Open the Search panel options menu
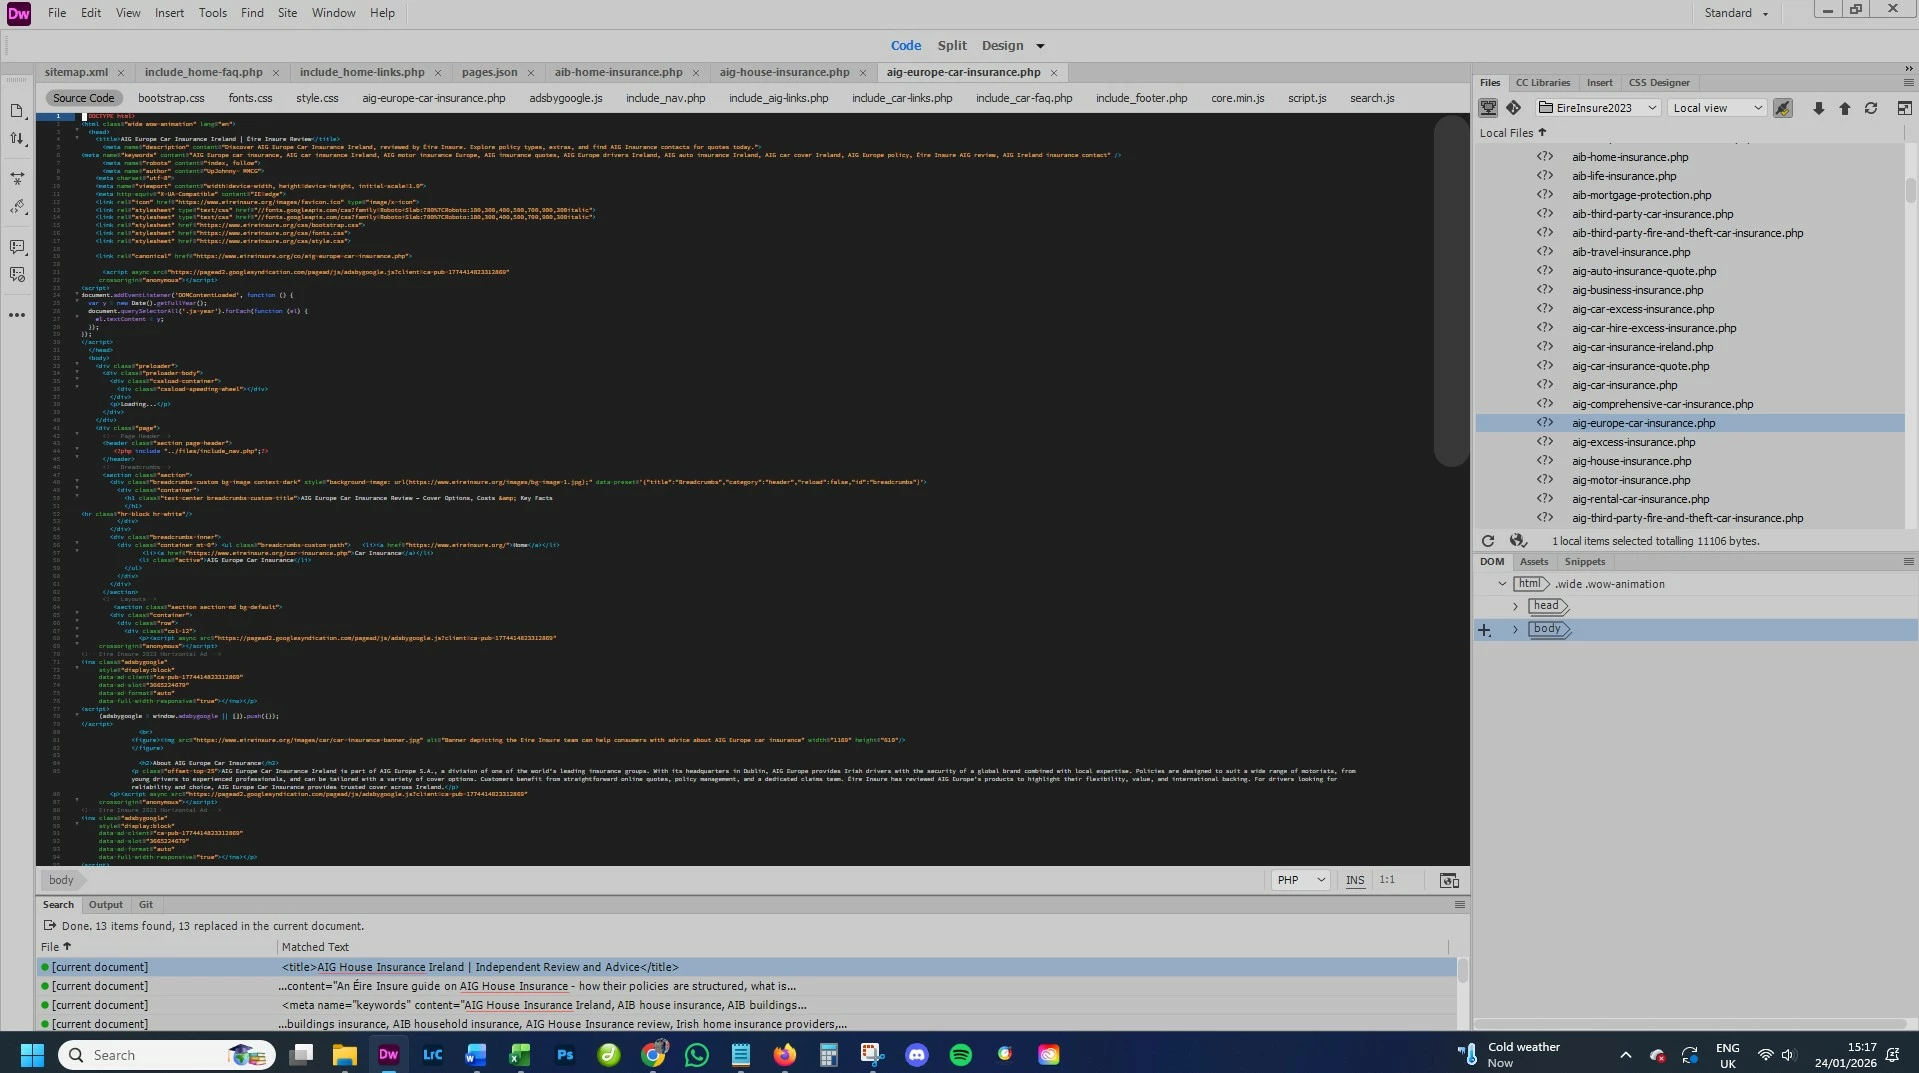1919x1073 pixels. [x=1460, y=905]
